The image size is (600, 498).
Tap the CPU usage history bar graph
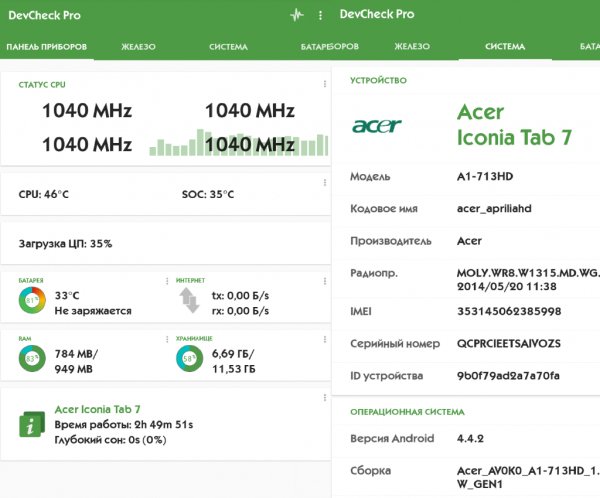tap(239, 142)
